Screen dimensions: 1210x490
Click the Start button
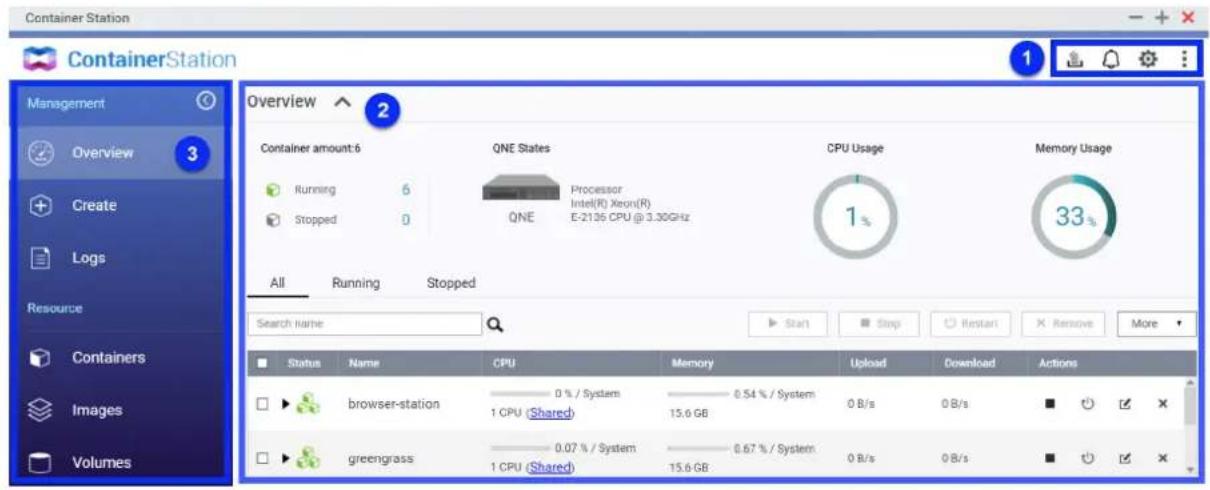pos(788,324)
